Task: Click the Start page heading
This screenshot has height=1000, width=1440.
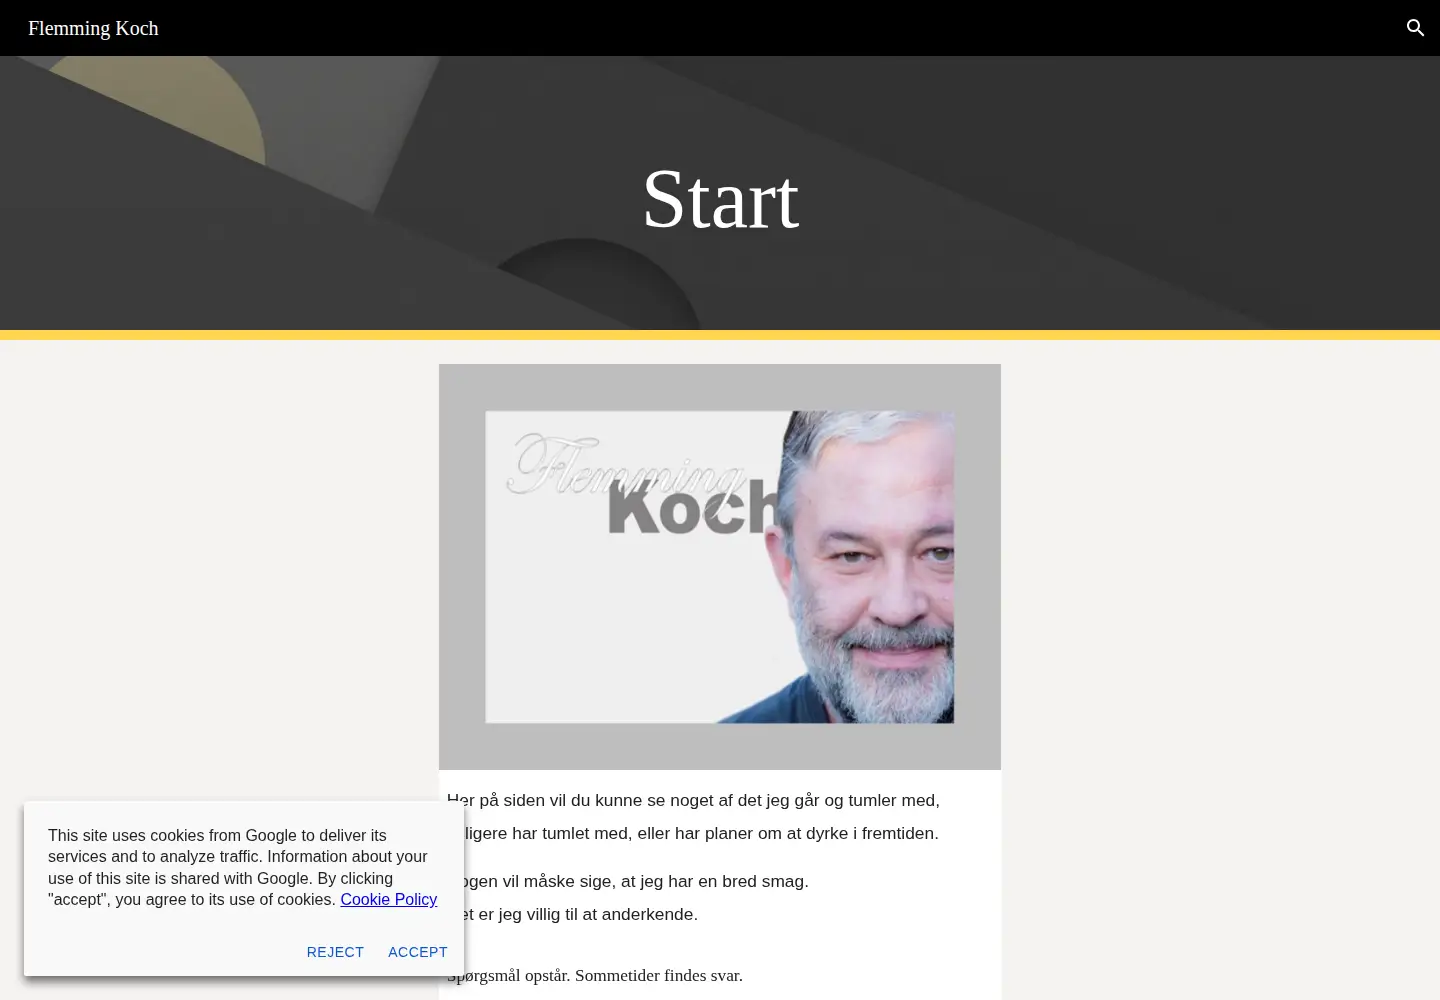Action: 720,199
